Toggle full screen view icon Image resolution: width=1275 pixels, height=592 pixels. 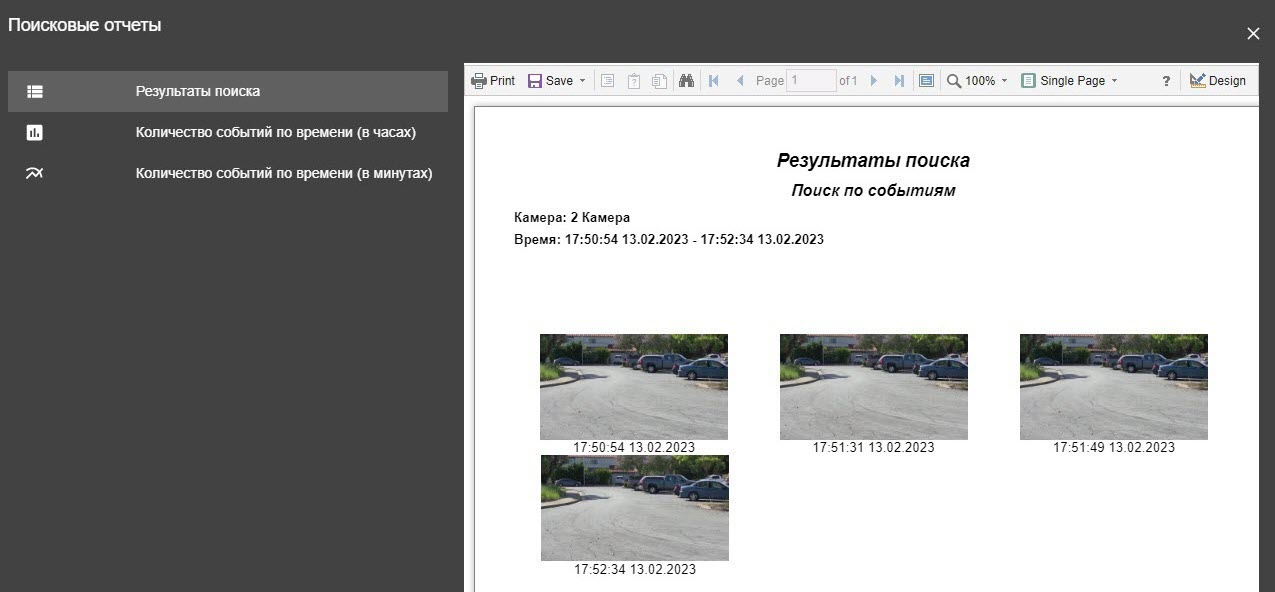(x=926, y=81)
